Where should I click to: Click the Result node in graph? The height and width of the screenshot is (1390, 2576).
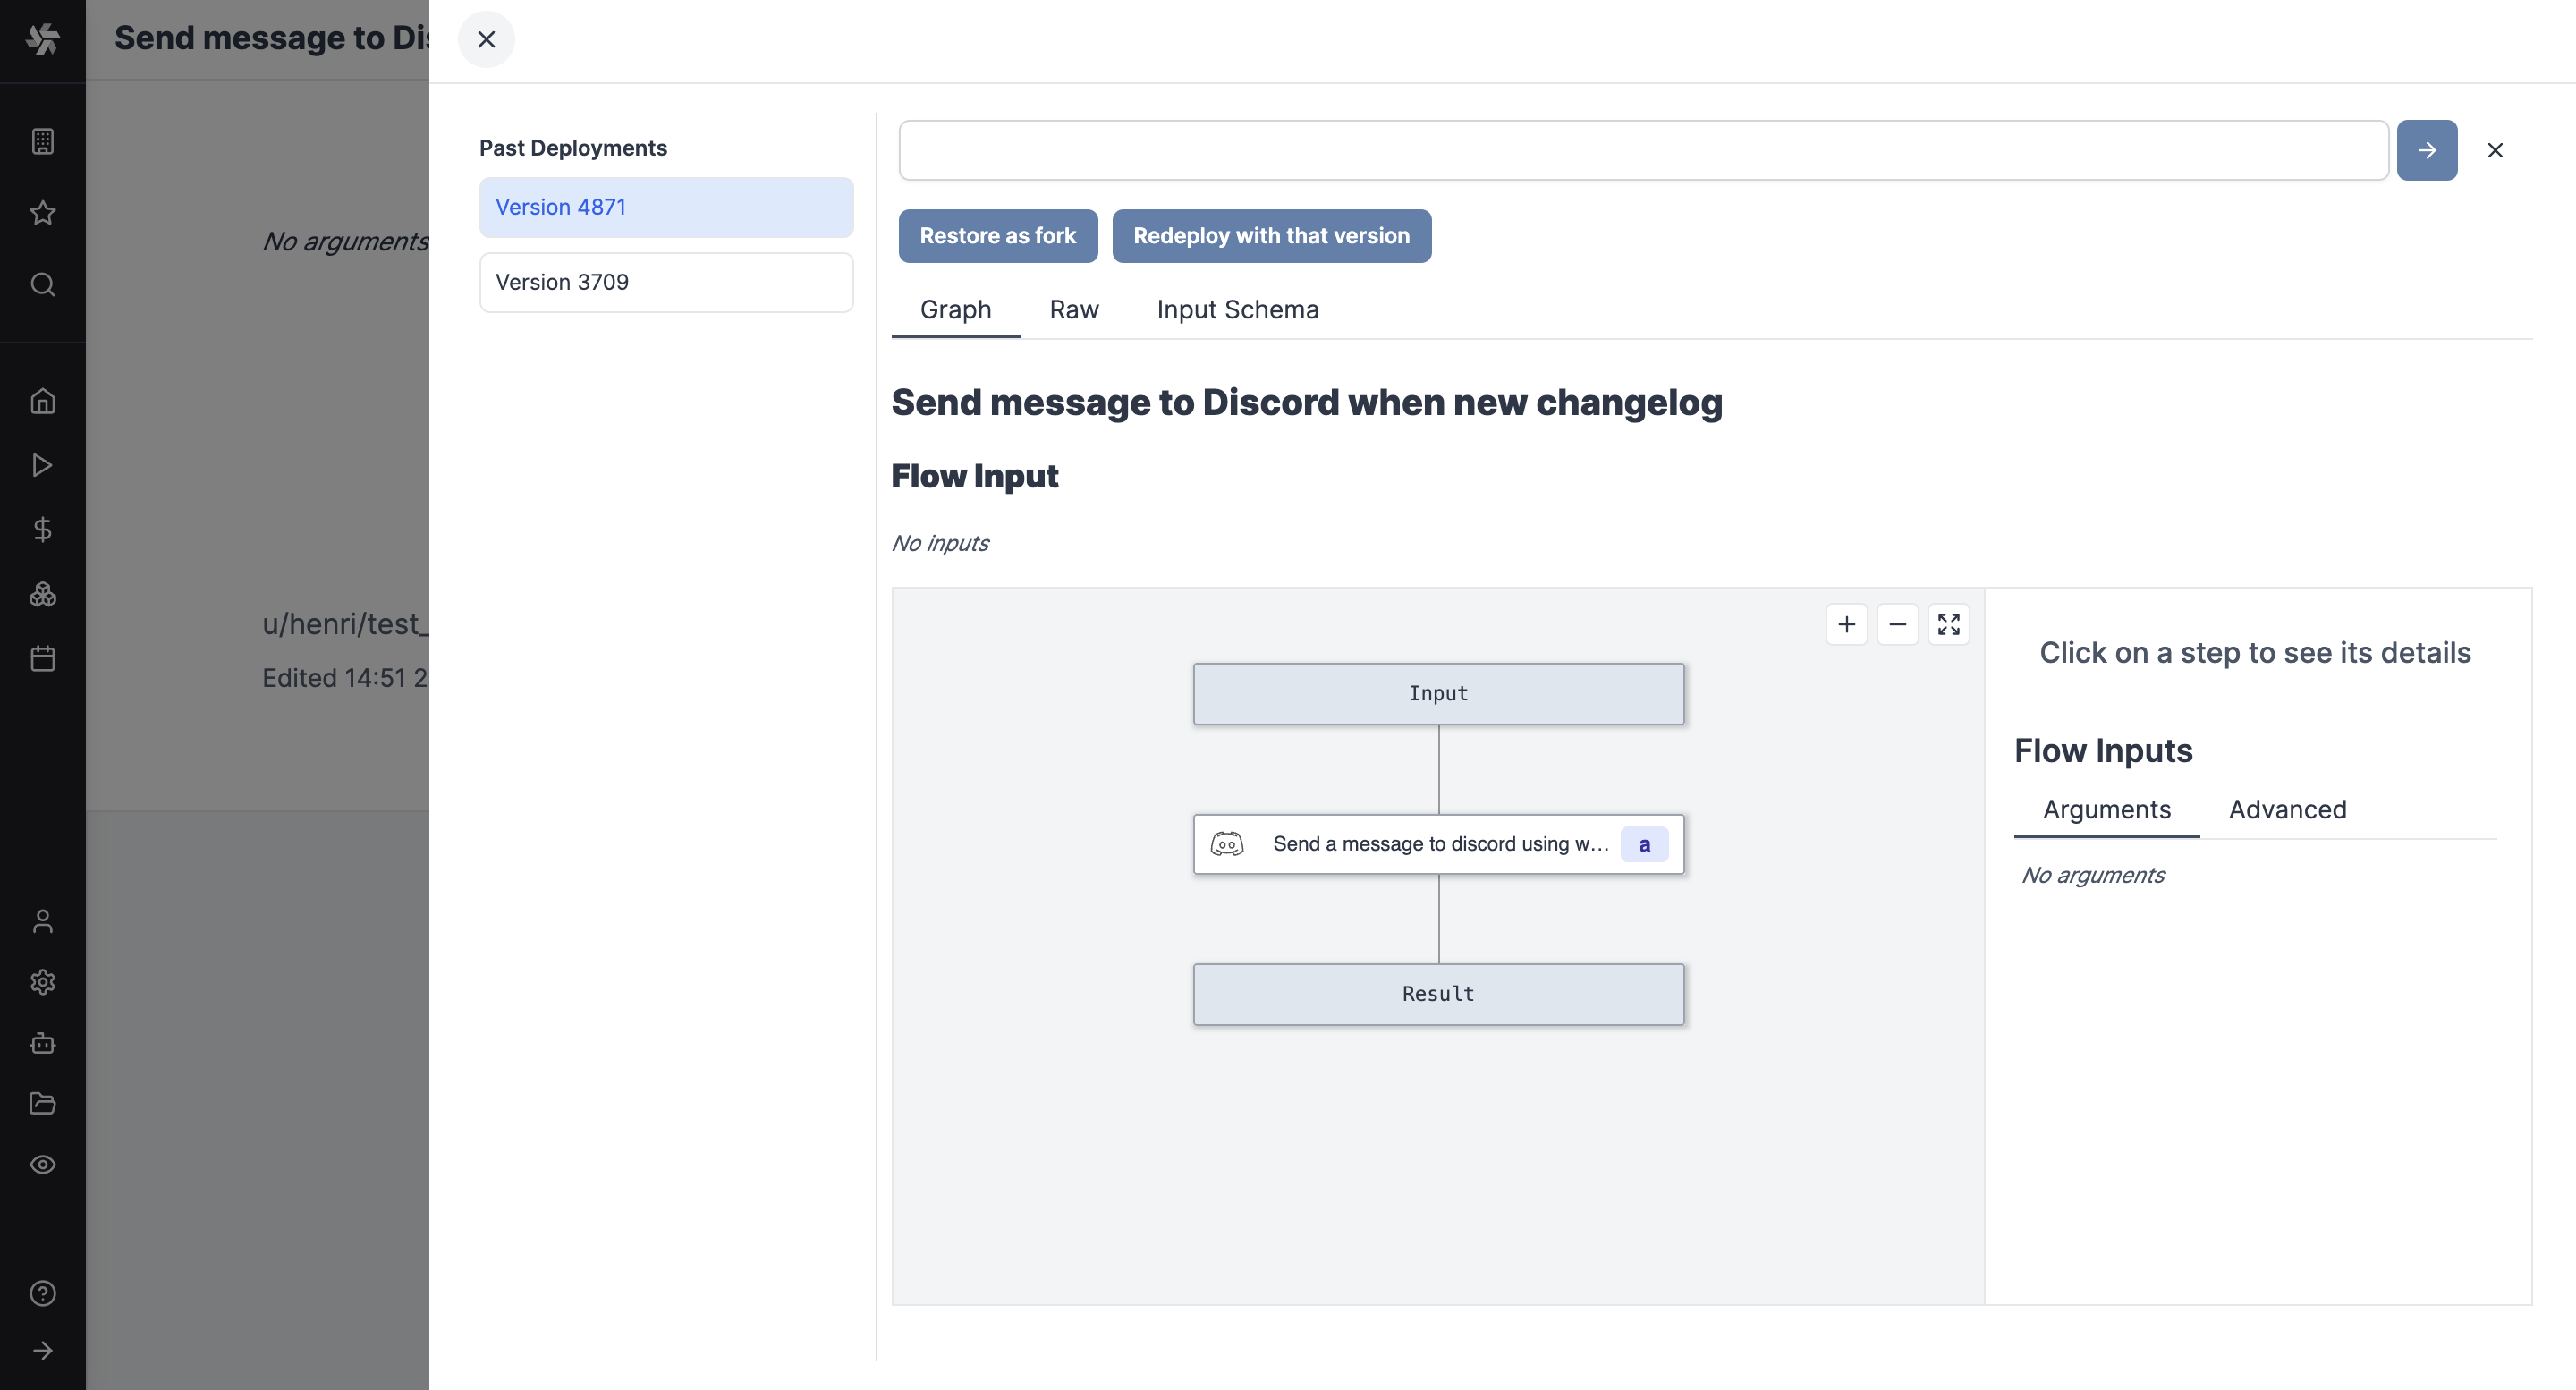[x=1437, y=993]
